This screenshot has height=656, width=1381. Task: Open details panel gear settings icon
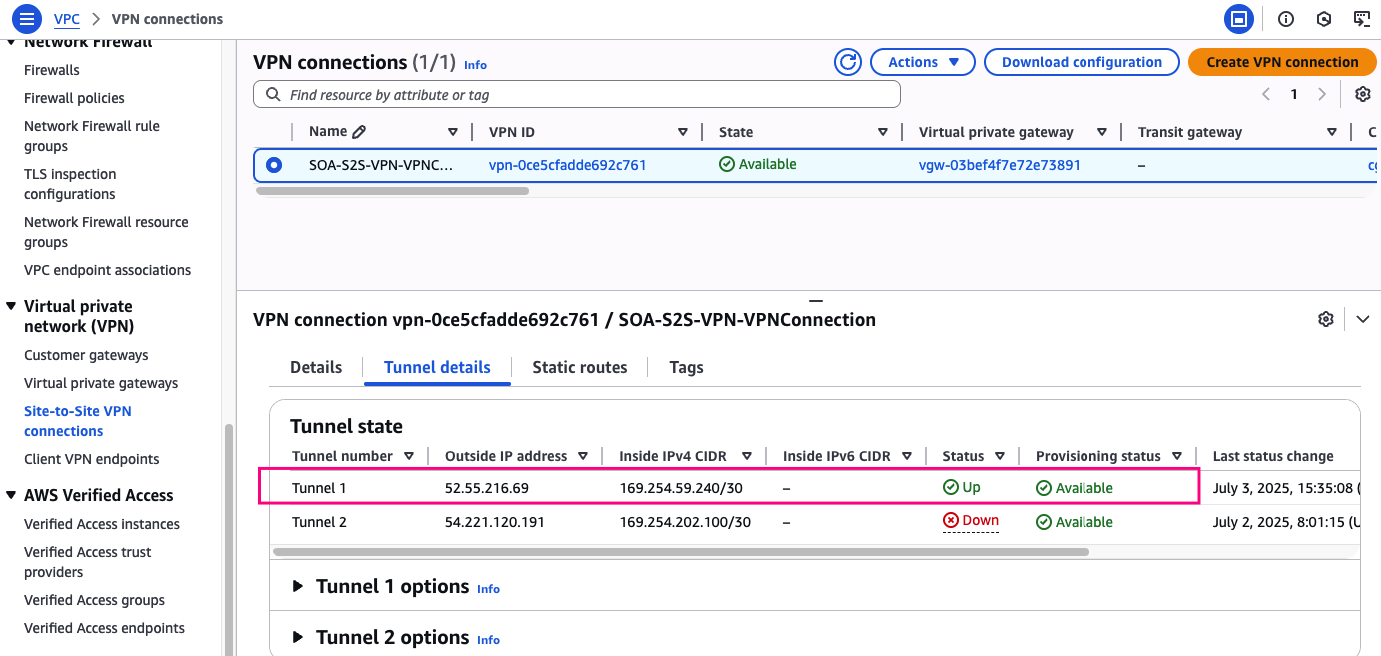[1326, 319]
